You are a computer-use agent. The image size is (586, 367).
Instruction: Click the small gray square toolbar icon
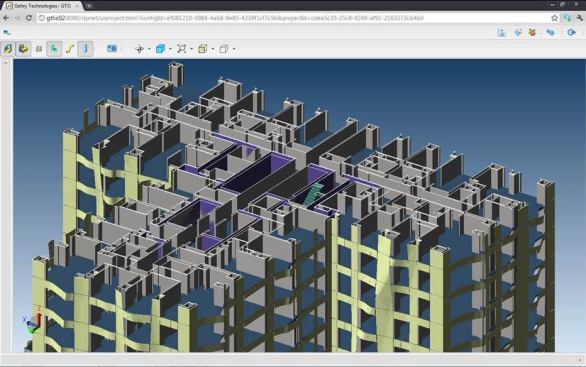[x=39, y=49]
